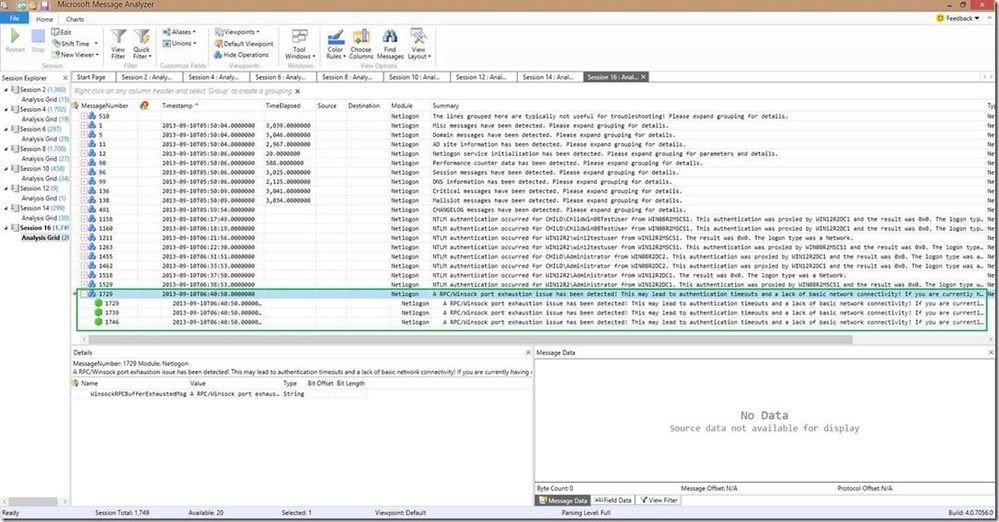The image size is (999, 522).
Task: Close the Session Explorer panel
Action: (x=64, y=78)
